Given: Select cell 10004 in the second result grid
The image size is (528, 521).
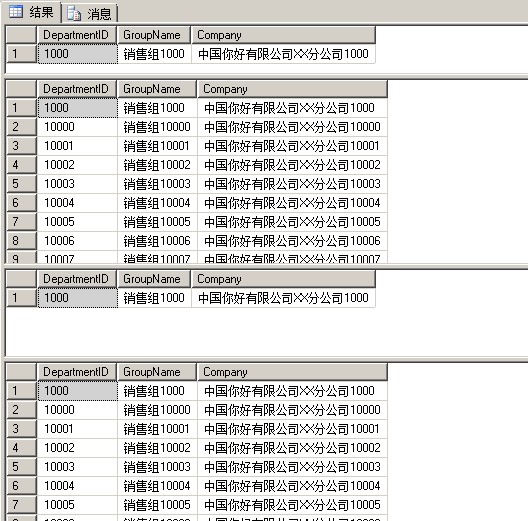Looking at the screenshot, I should [77, 203].
